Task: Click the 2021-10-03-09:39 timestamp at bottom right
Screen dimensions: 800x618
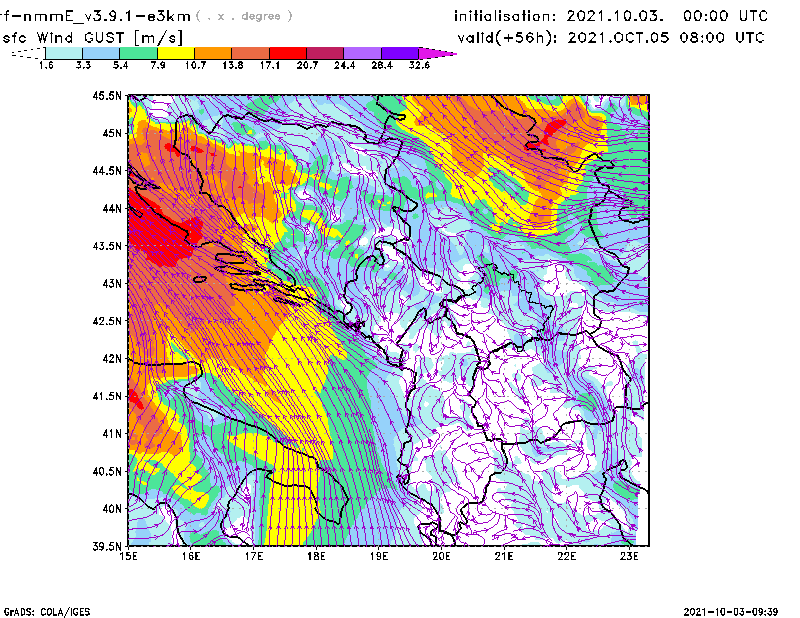Action: 738,610
